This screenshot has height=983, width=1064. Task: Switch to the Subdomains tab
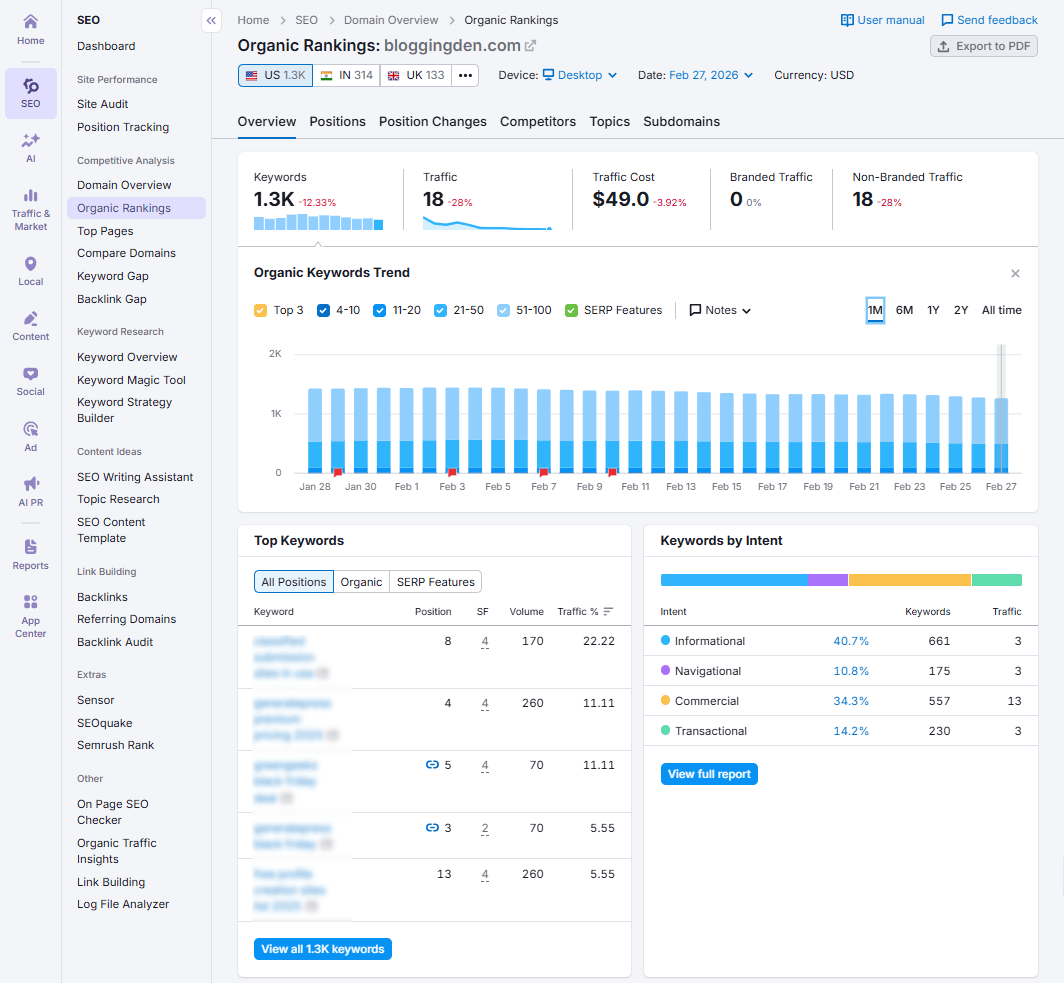point(681,121)
